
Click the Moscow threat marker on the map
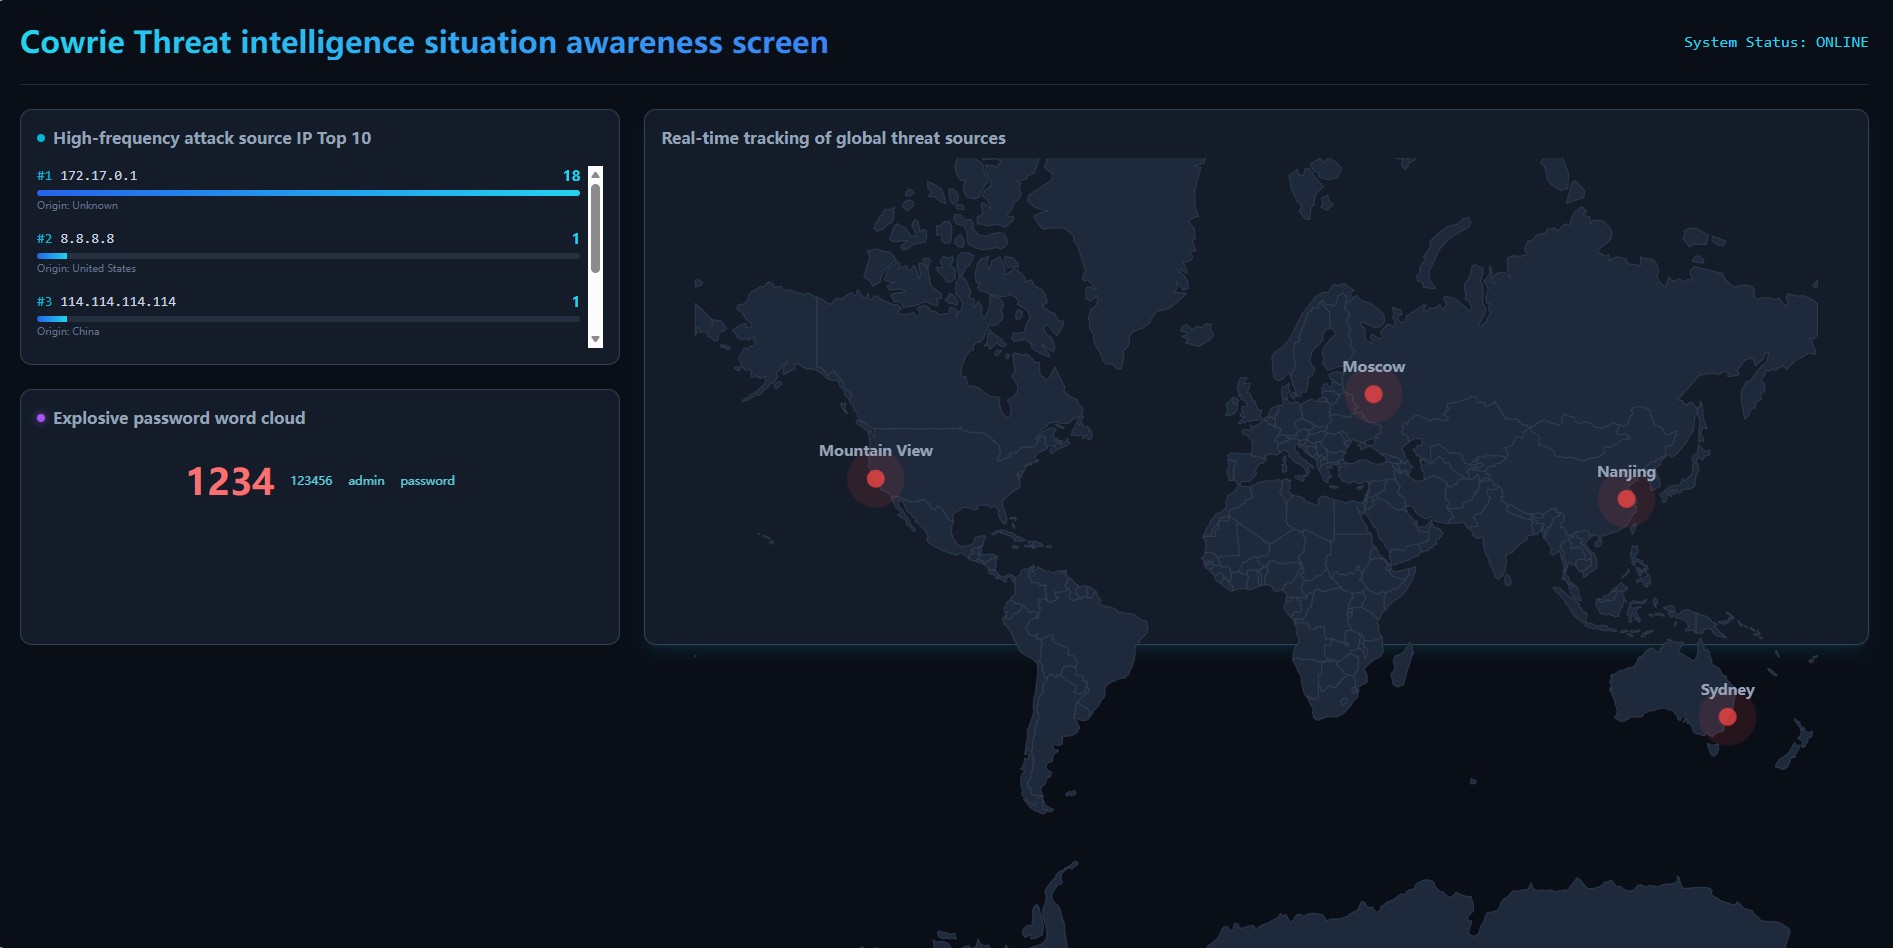coord(1374,394)
